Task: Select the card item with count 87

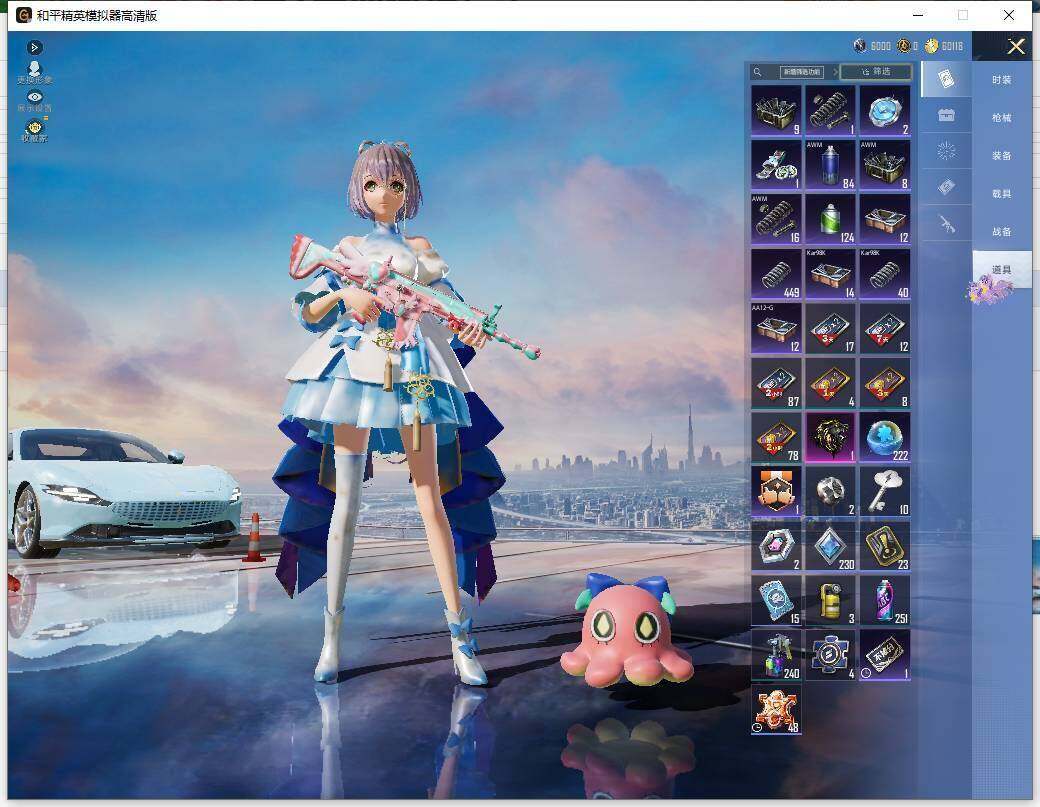Action: tap(776, 383)
